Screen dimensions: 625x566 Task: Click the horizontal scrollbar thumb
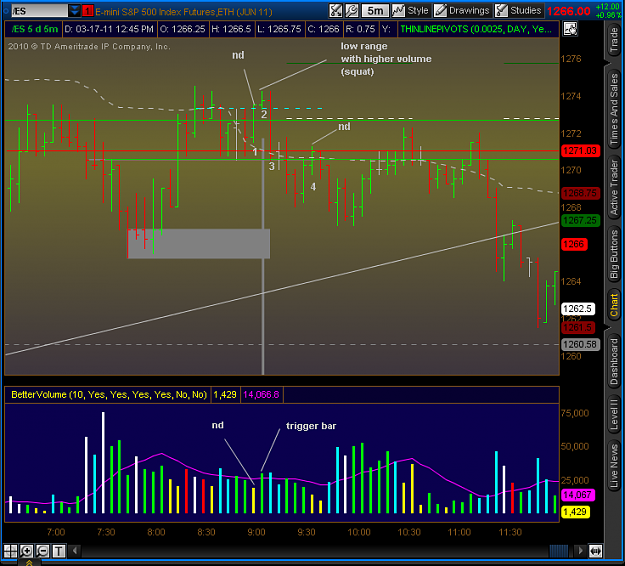point(559,551)
